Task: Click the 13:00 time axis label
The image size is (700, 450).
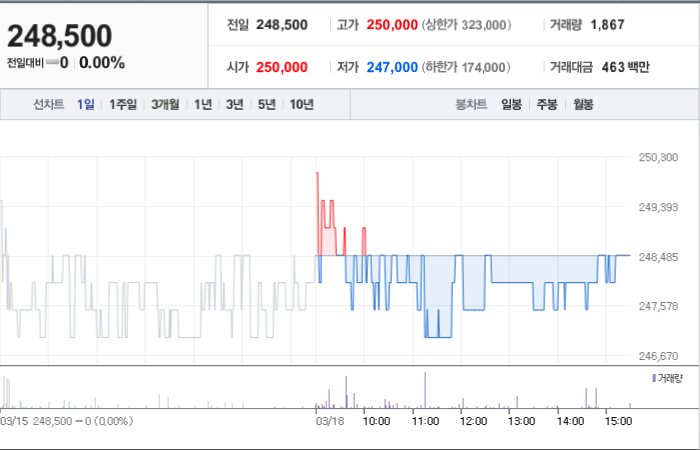Action: pos(521,421)
